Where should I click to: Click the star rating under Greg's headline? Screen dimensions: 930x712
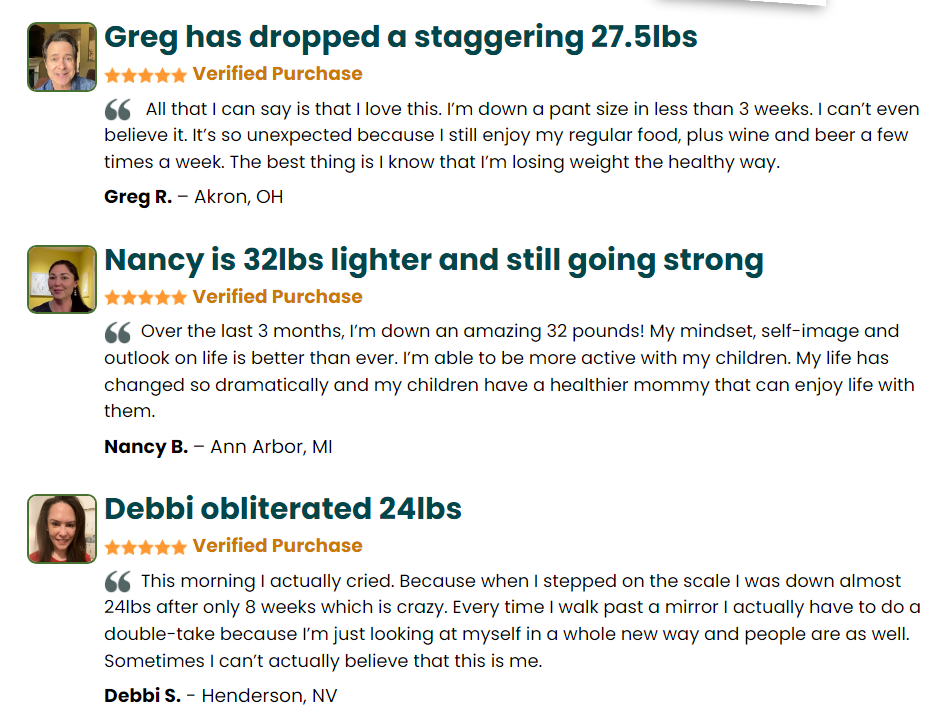(x=145, y=75)
